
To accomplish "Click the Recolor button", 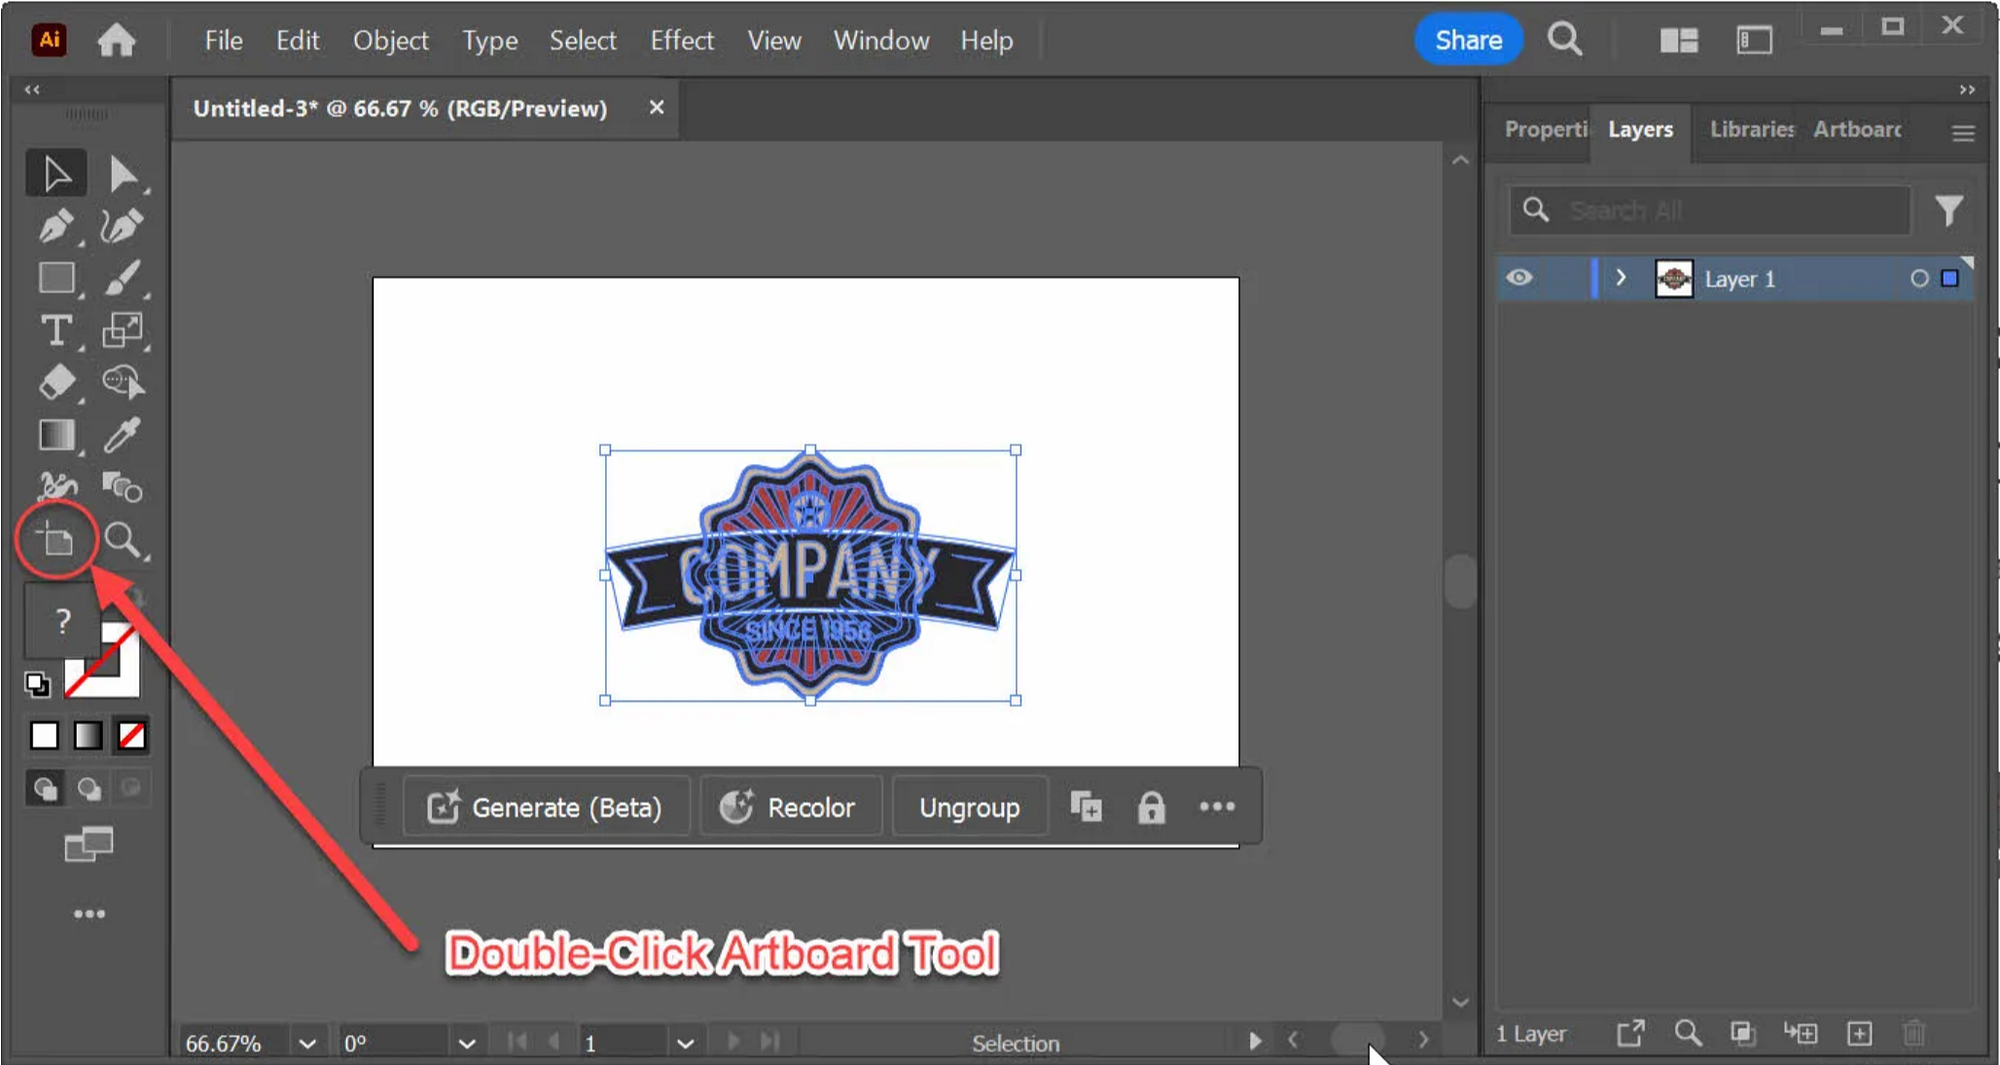I will [790, 807].
